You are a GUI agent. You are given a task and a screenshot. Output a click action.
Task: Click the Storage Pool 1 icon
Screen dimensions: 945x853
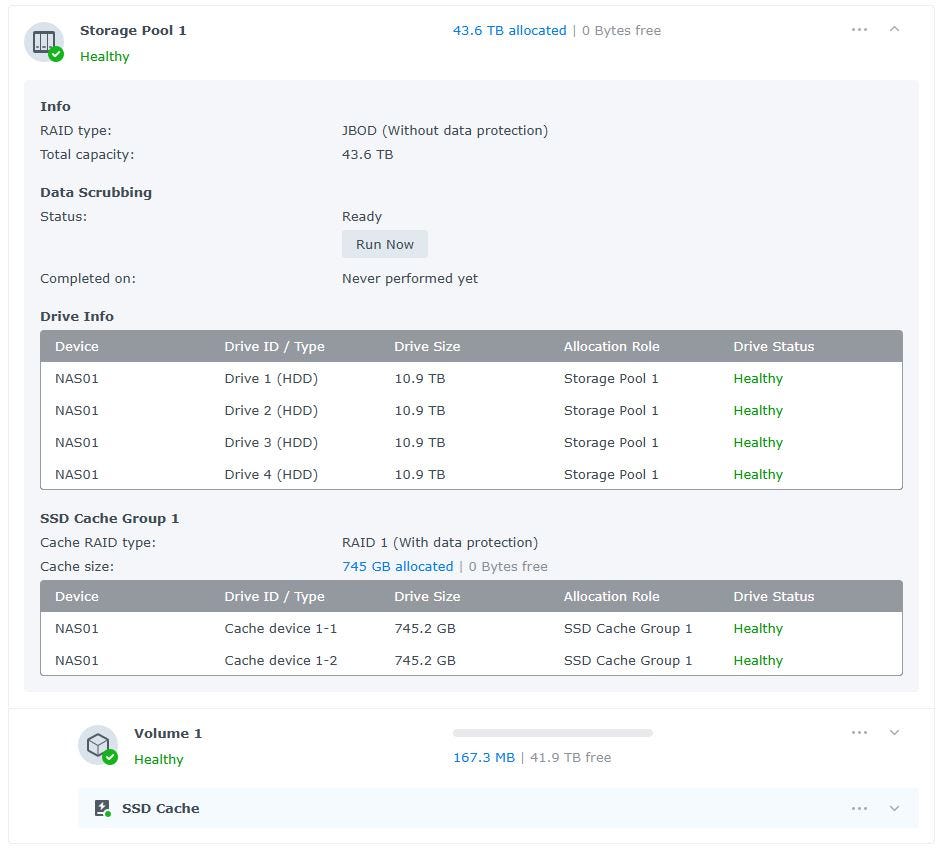[43, 42]
